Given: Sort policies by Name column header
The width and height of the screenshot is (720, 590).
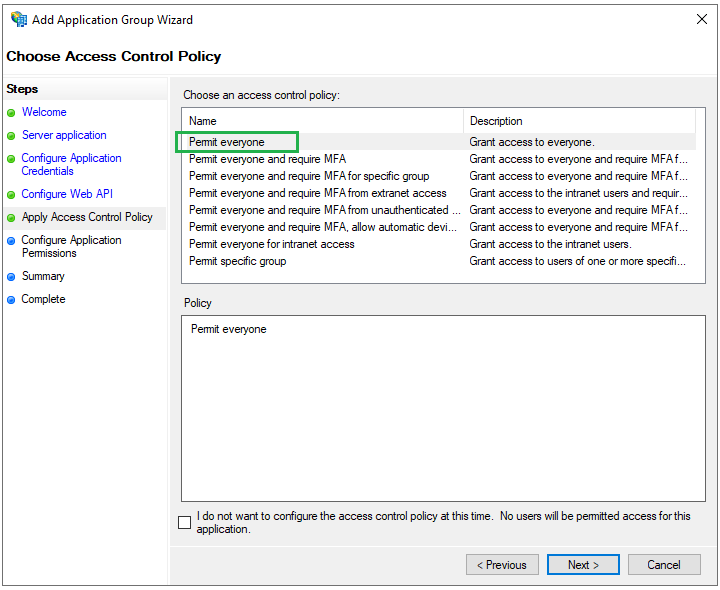Looking at the screenshot, I should (x=322, y=121).
